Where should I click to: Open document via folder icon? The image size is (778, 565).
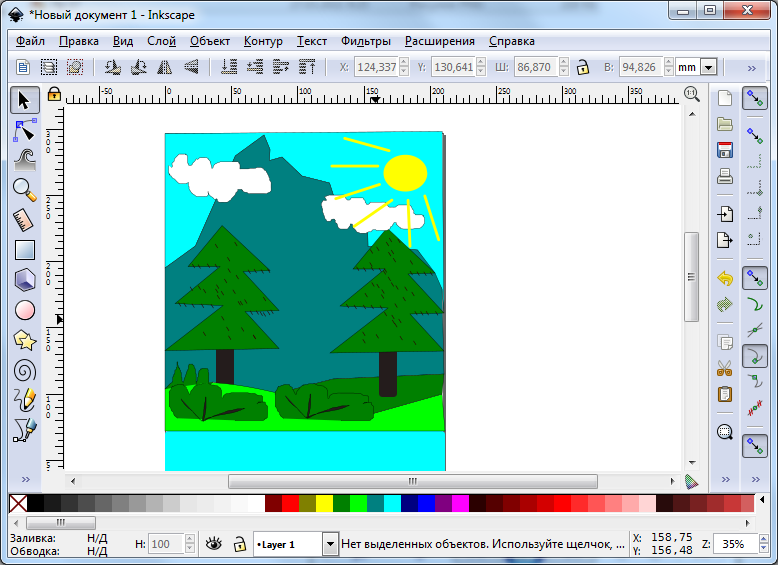point(725,124)
